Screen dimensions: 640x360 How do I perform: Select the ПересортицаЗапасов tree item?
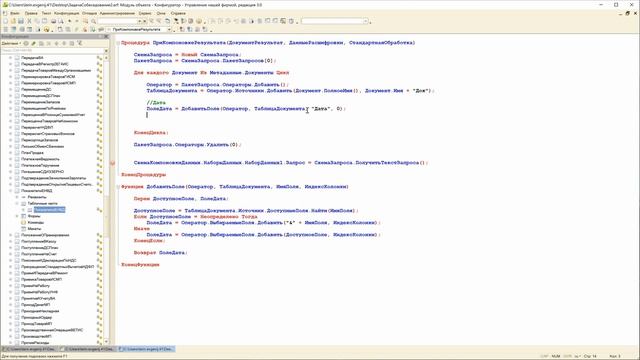[x=40, y=140]
